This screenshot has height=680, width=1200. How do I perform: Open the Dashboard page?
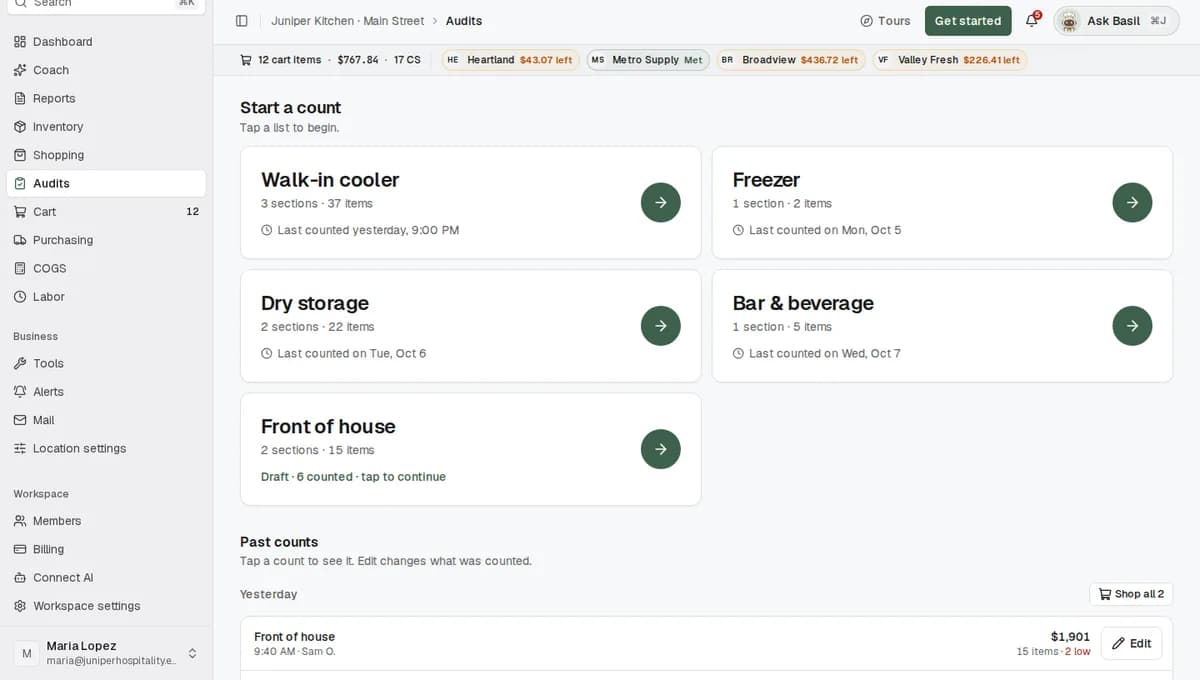[106, 42]
